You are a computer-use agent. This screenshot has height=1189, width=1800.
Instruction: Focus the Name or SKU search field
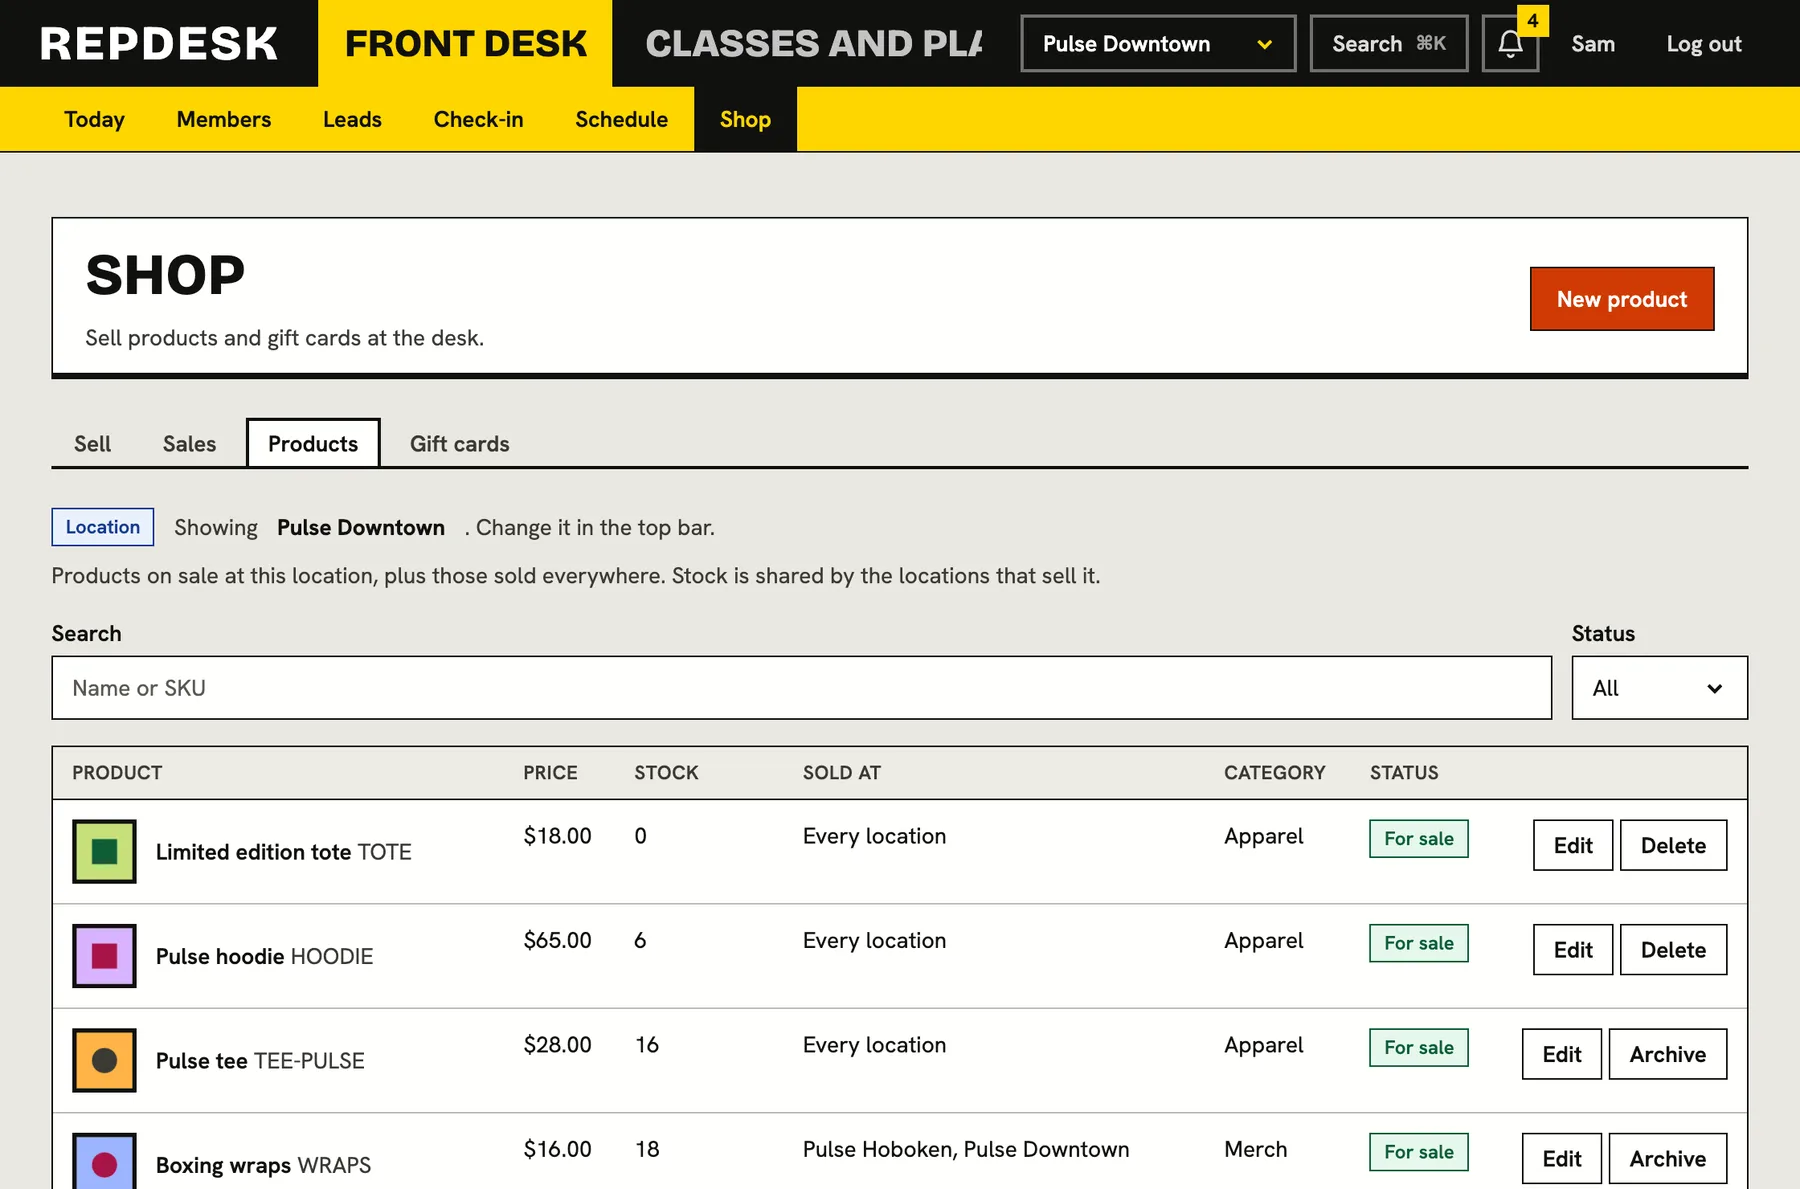(802, 688)
